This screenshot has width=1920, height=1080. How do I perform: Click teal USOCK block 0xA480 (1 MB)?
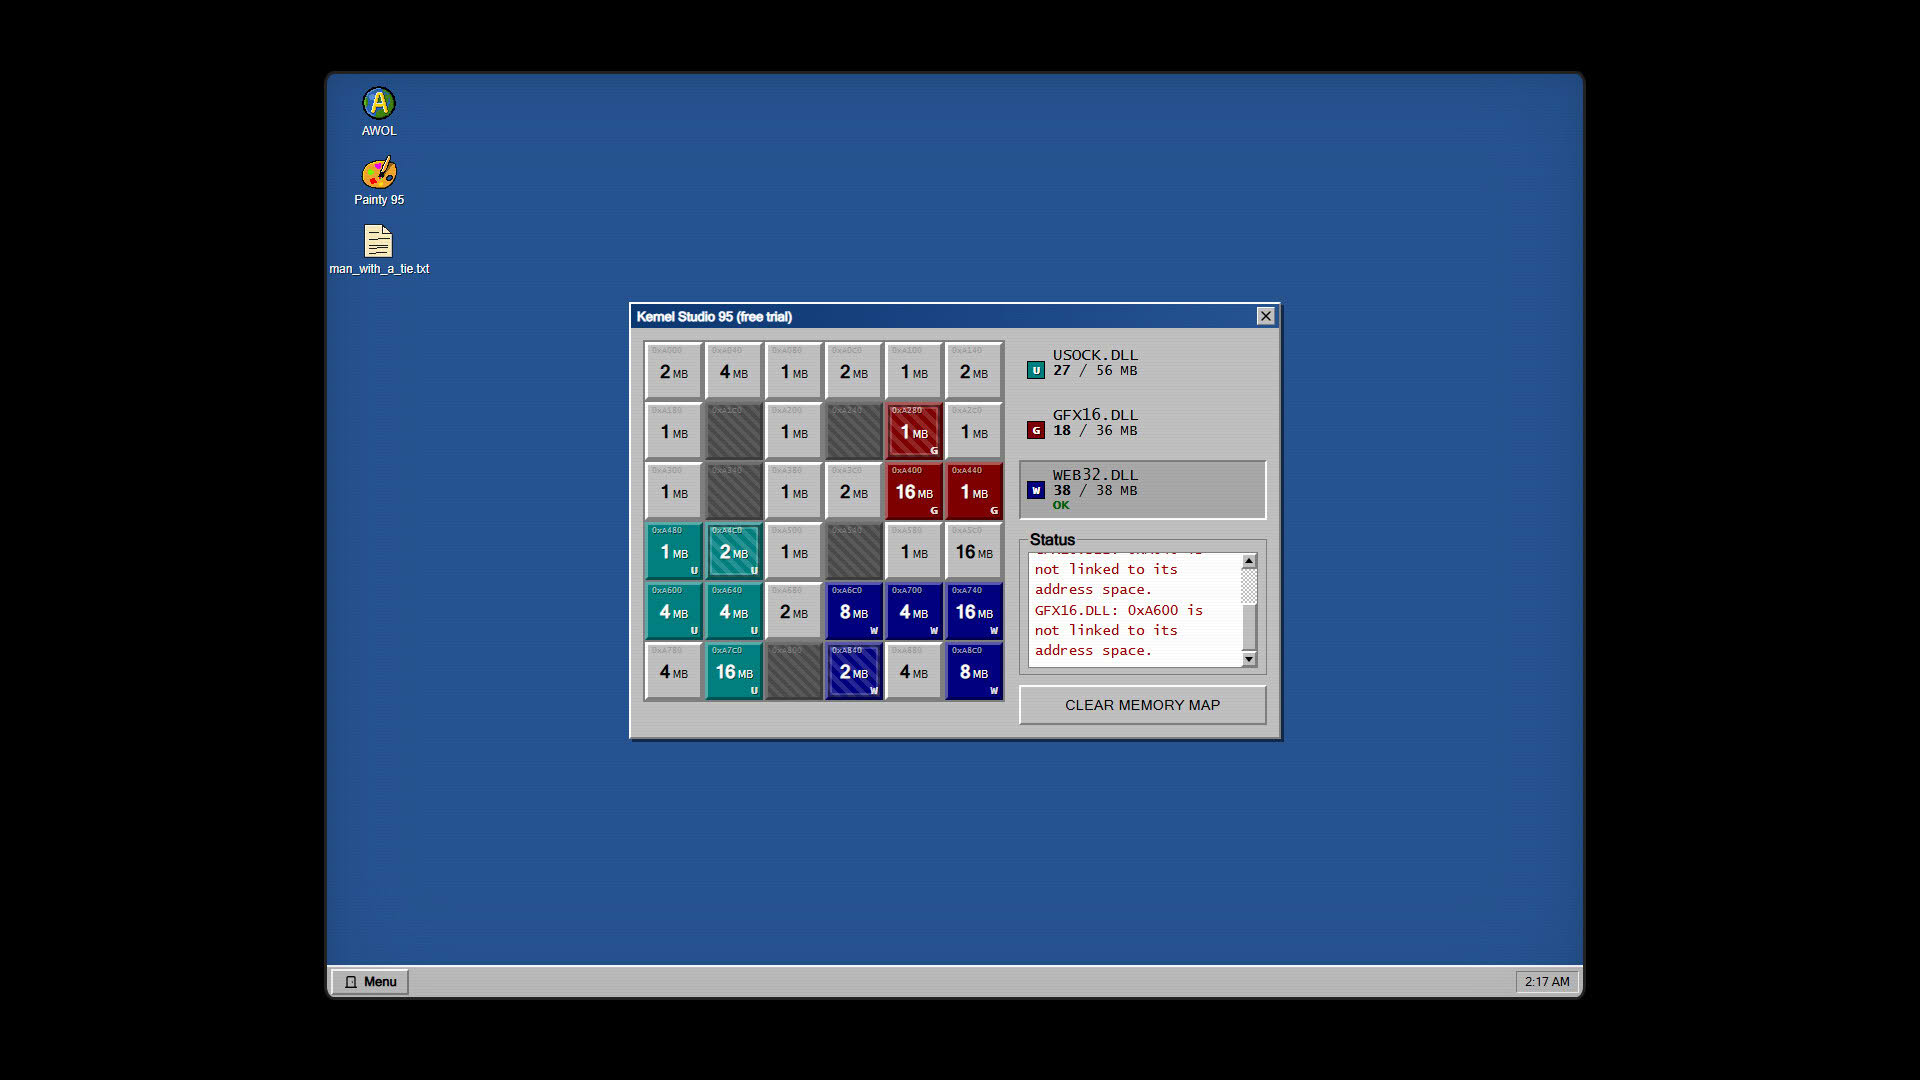tap(674, 551)
